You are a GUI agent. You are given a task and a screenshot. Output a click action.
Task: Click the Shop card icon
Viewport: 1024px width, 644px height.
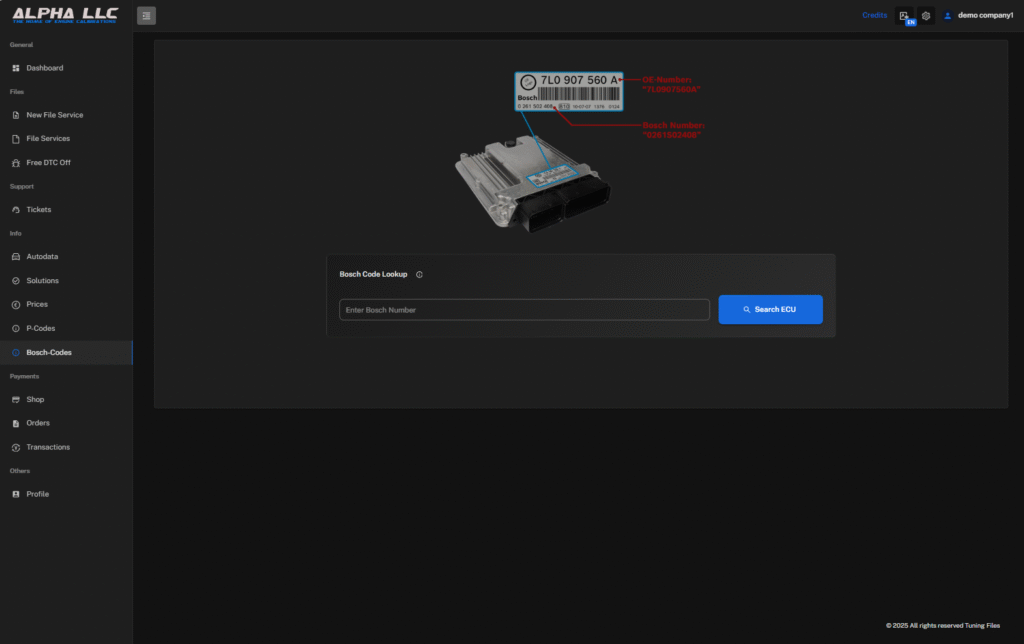[16, 400]
